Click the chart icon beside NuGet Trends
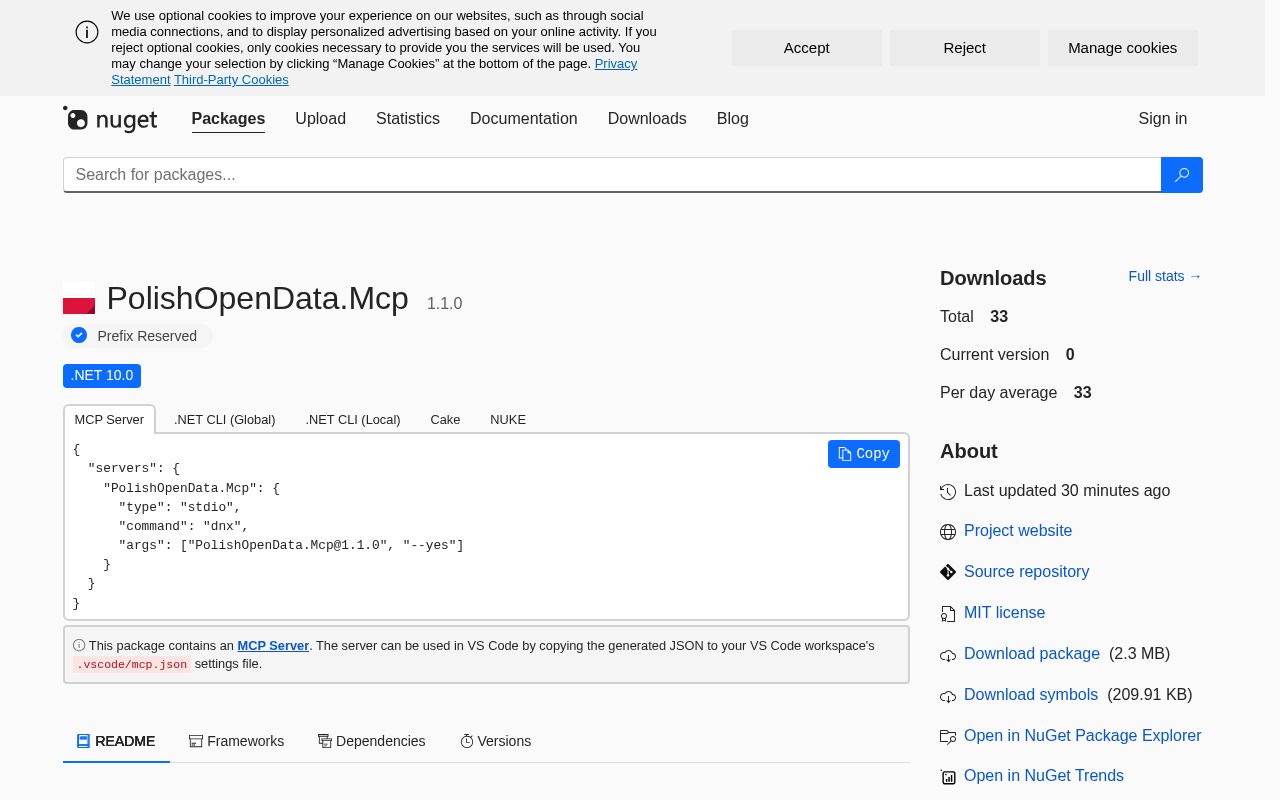Screen dimensions: 1280x800 point(948,777)
